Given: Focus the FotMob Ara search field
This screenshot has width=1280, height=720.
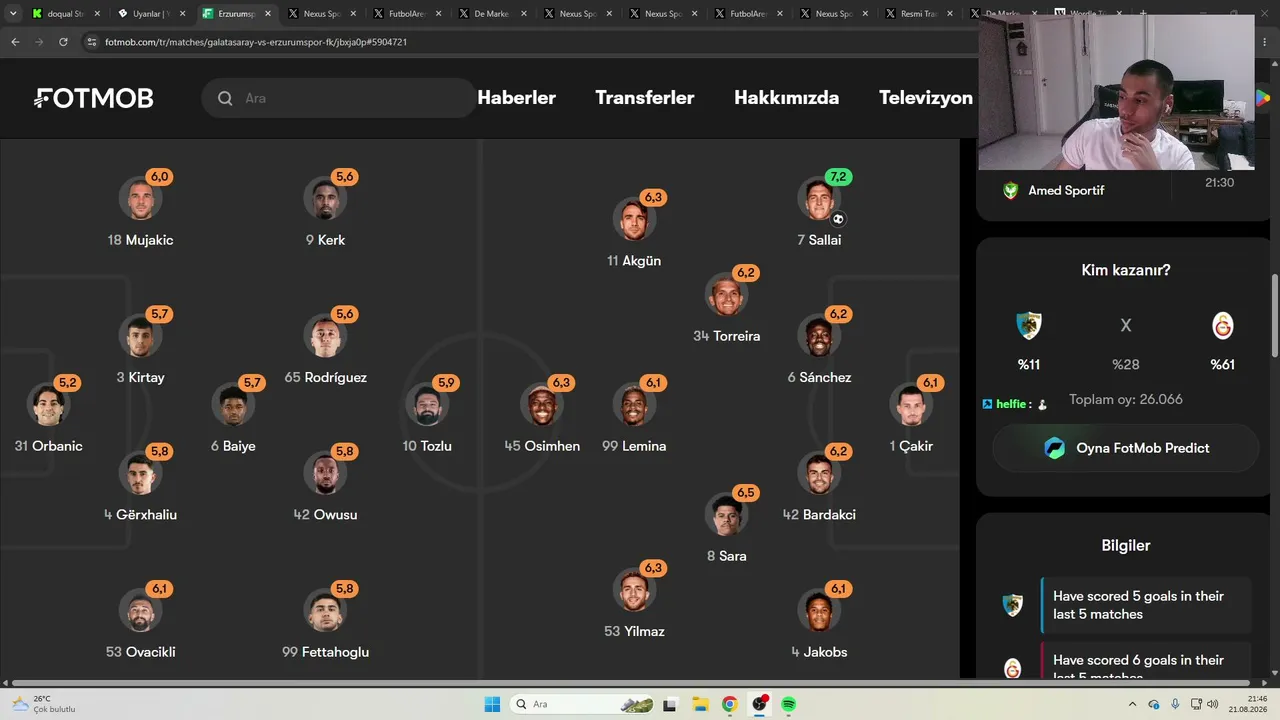Looking at the screenshot, I should (340, 98).
